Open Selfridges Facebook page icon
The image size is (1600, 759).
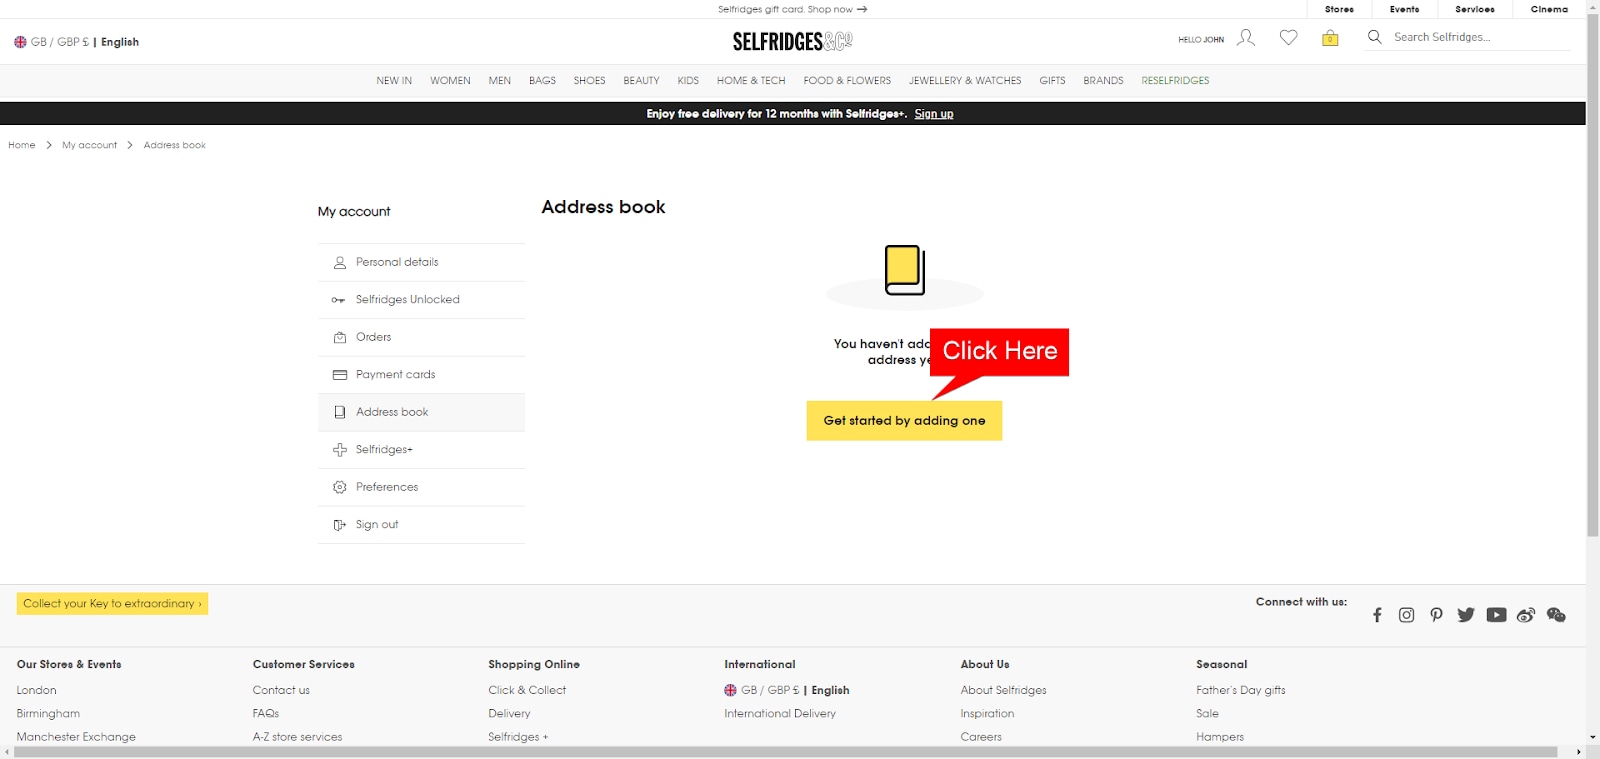(x=1377, y=615)
